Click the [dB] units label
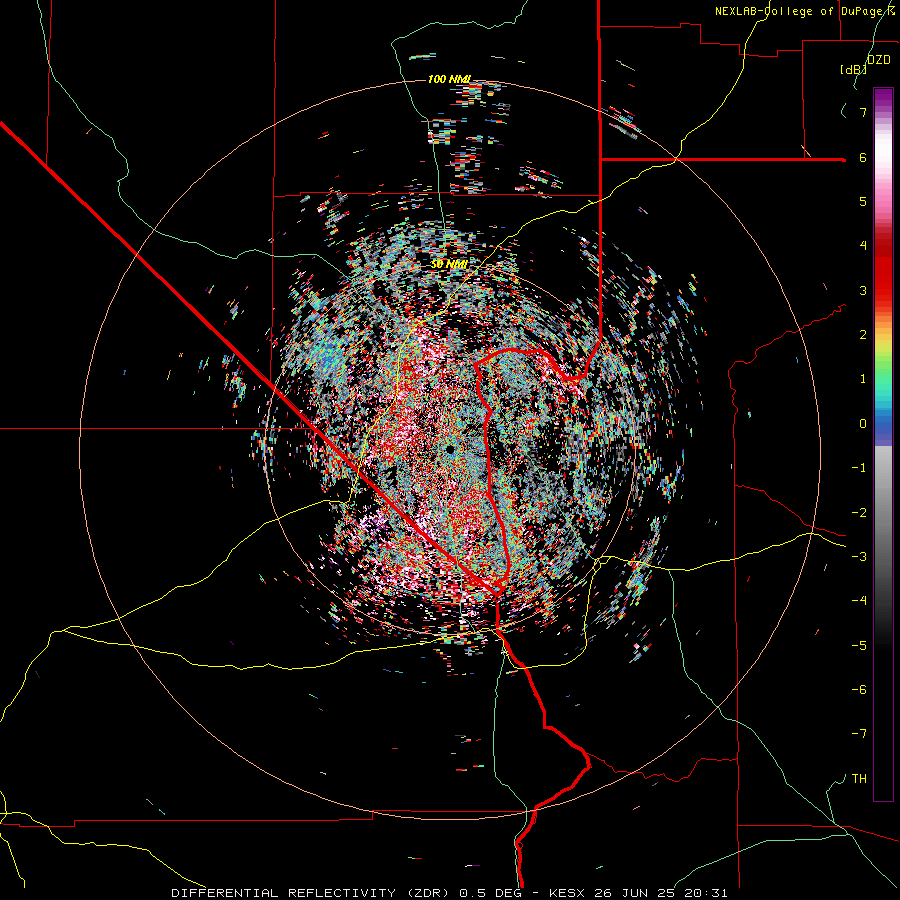 [x=853, y=70]
